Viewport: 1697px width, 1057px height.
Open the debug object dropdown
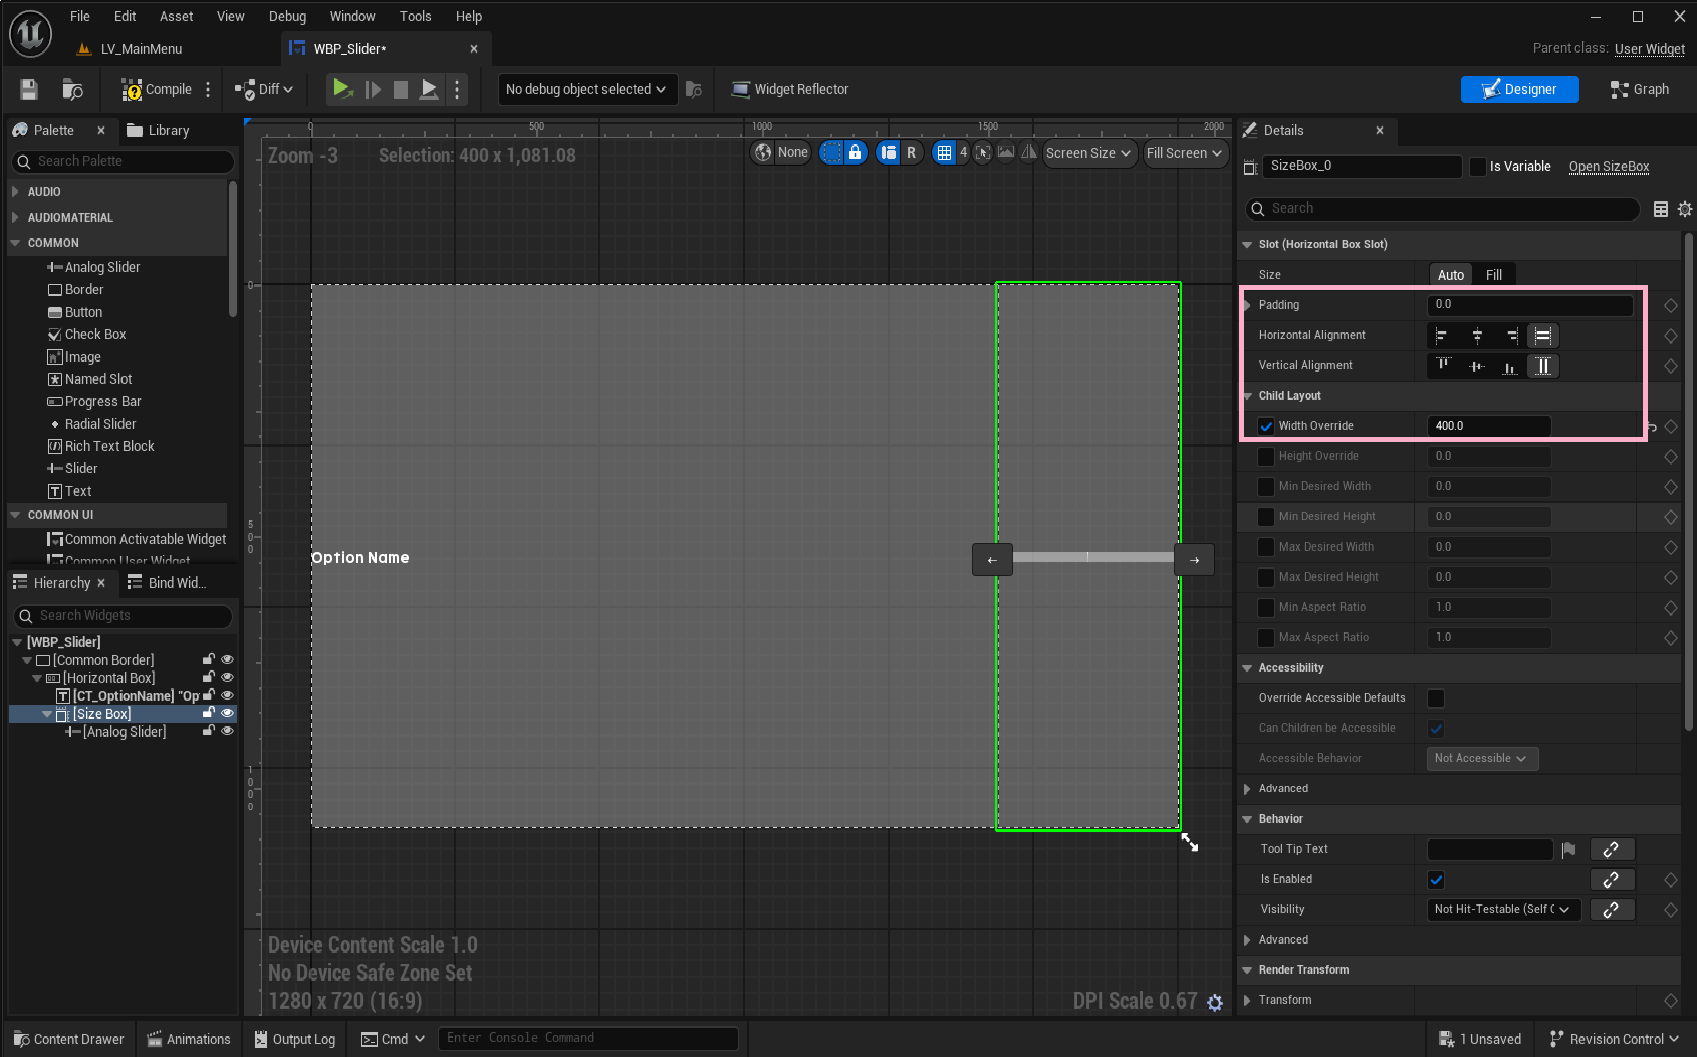[x=586, y=89]
